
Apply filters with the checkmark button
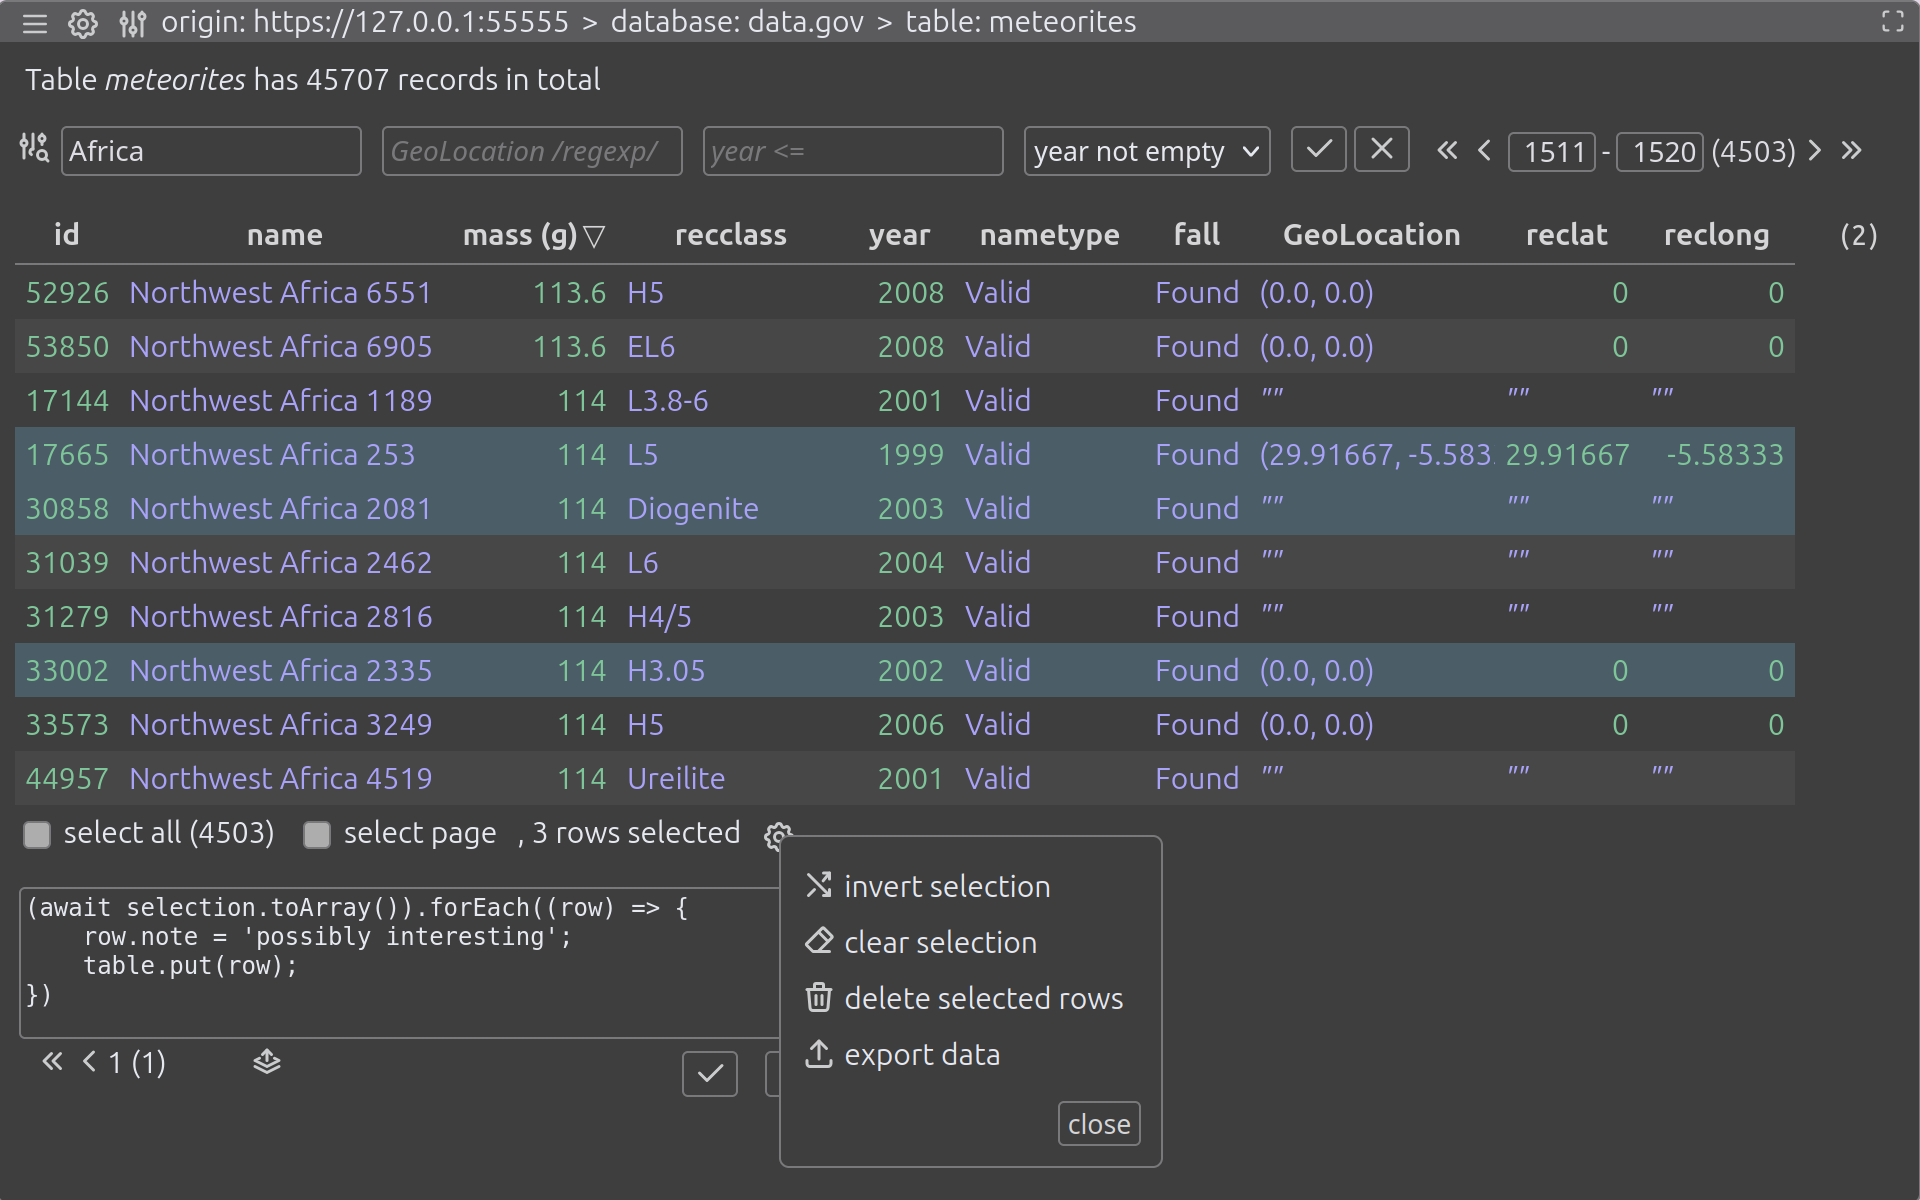(1318, 150)
